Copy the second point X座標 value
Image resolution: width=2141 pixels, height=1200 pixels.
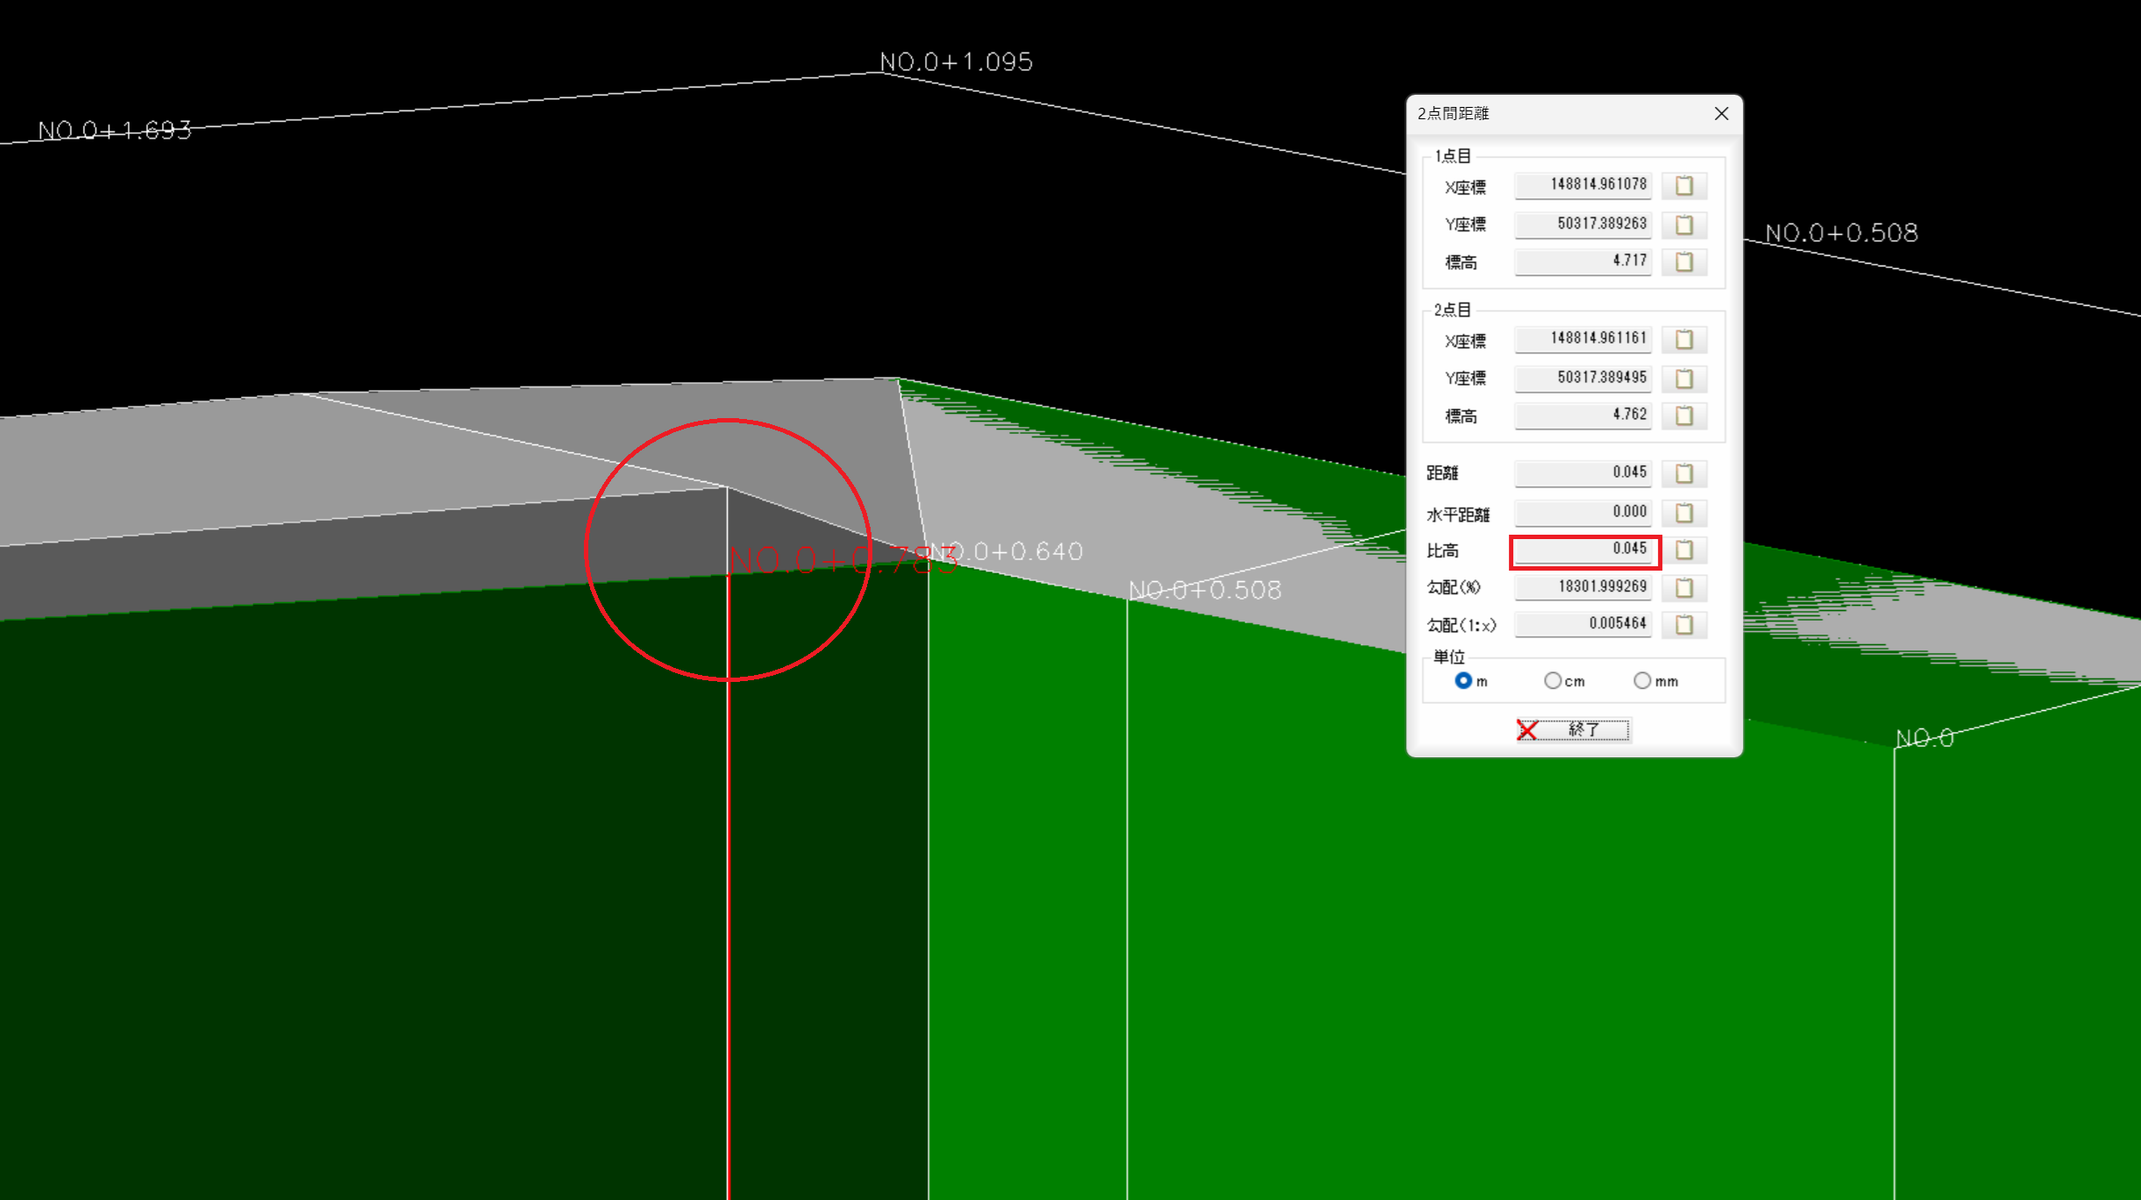click(1684, 340)
